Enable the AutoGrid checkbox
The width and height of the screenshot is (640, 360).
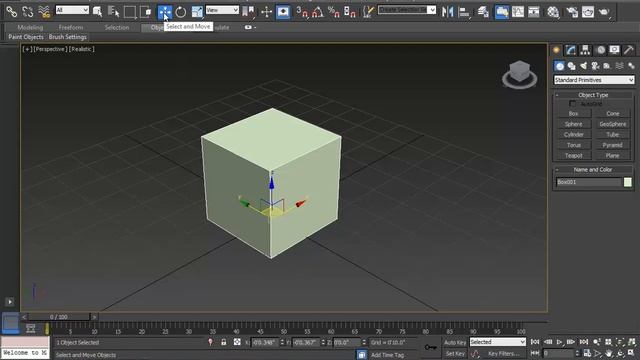tap(573, 104)
